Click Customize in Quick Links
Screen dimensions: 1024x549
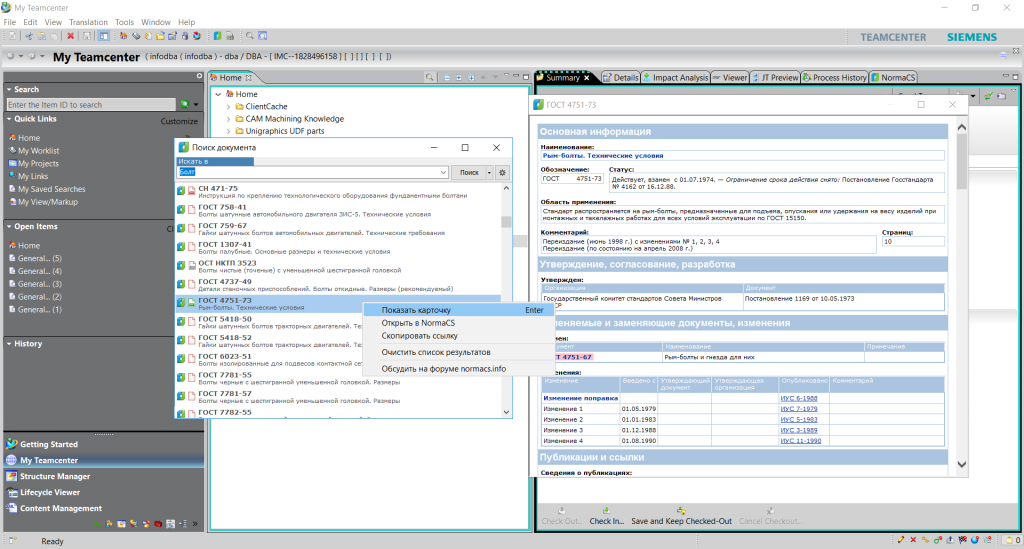pyautogui.click(x=179, y=121)
